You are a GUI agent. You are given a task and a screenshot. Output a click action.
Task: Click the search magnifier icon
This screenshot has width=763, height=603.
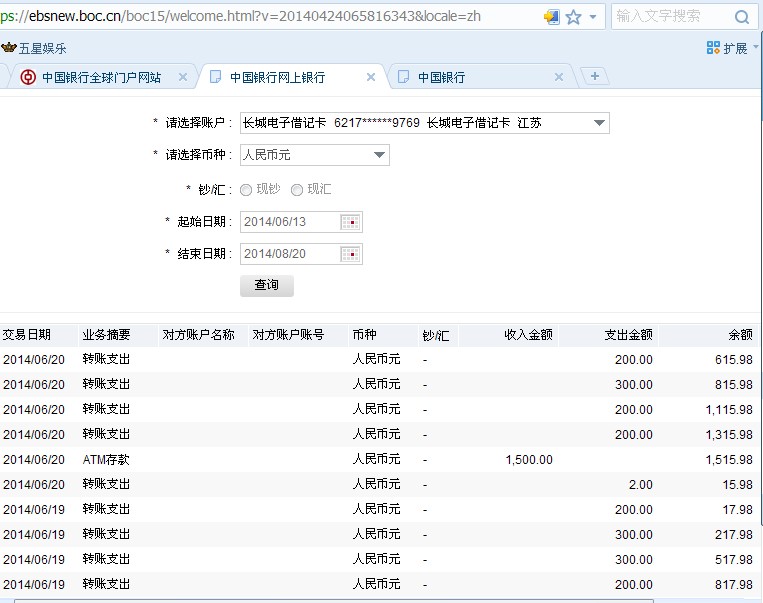point(741,17)
